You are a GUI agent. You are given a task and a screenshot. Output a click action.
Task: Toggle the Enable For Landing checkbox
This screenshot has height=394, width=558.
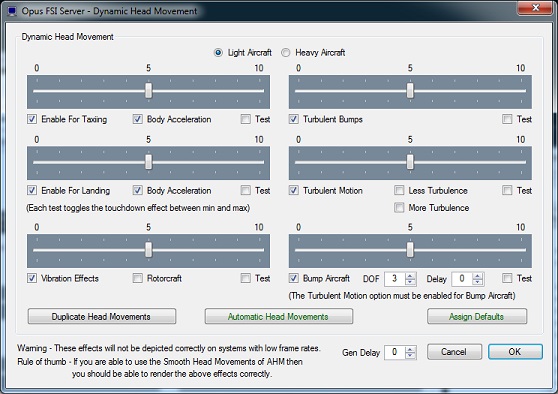click(x=32, y=190)
